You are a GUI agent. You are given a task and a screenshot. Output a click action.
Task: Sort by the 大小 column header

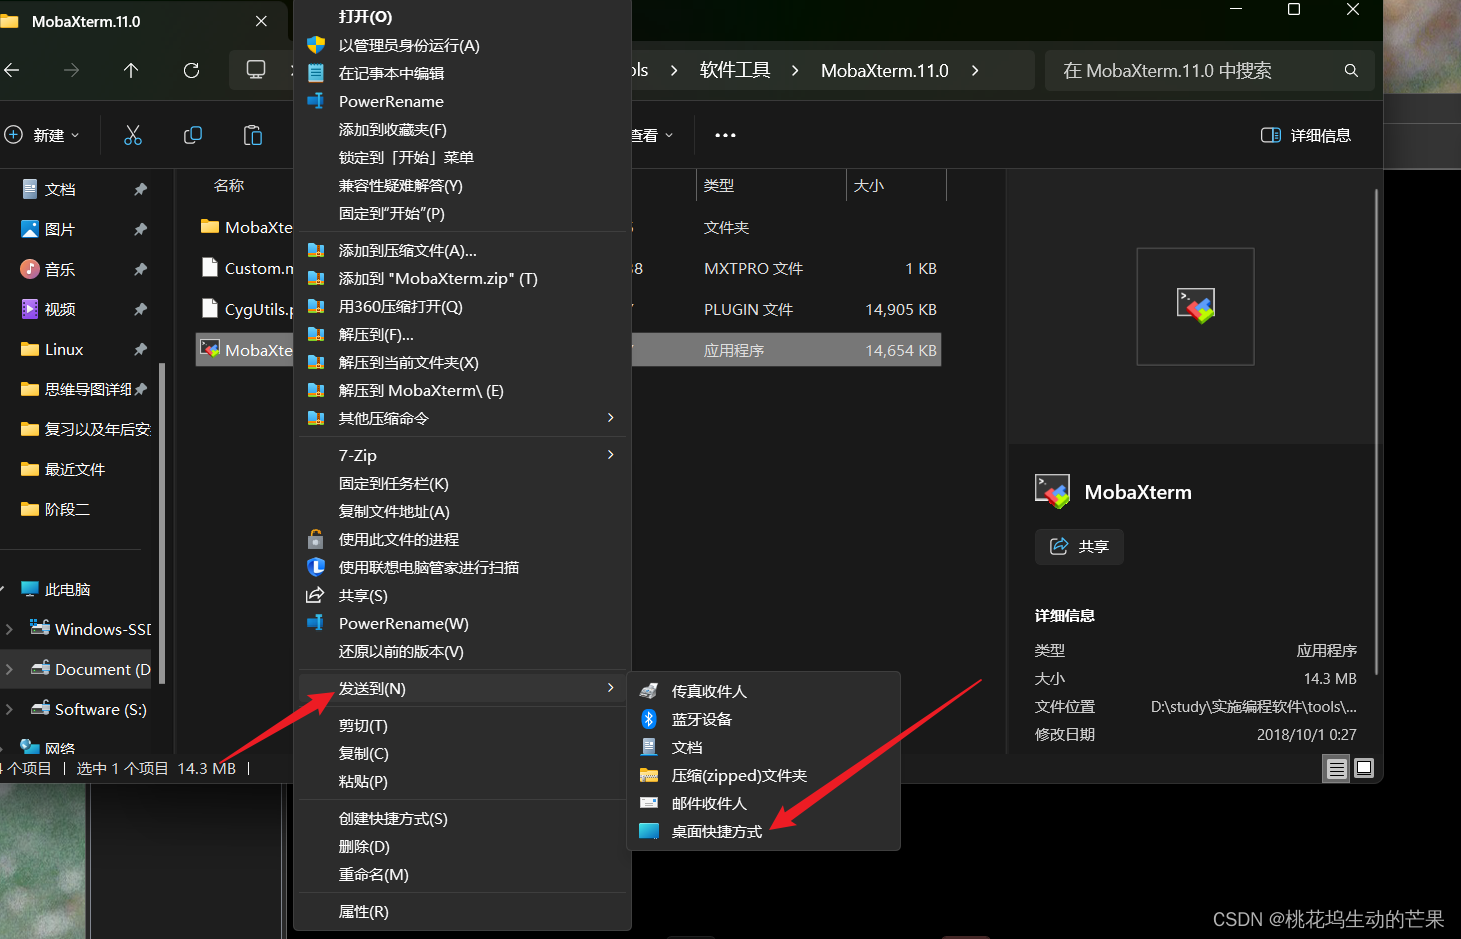click(897, 185)
